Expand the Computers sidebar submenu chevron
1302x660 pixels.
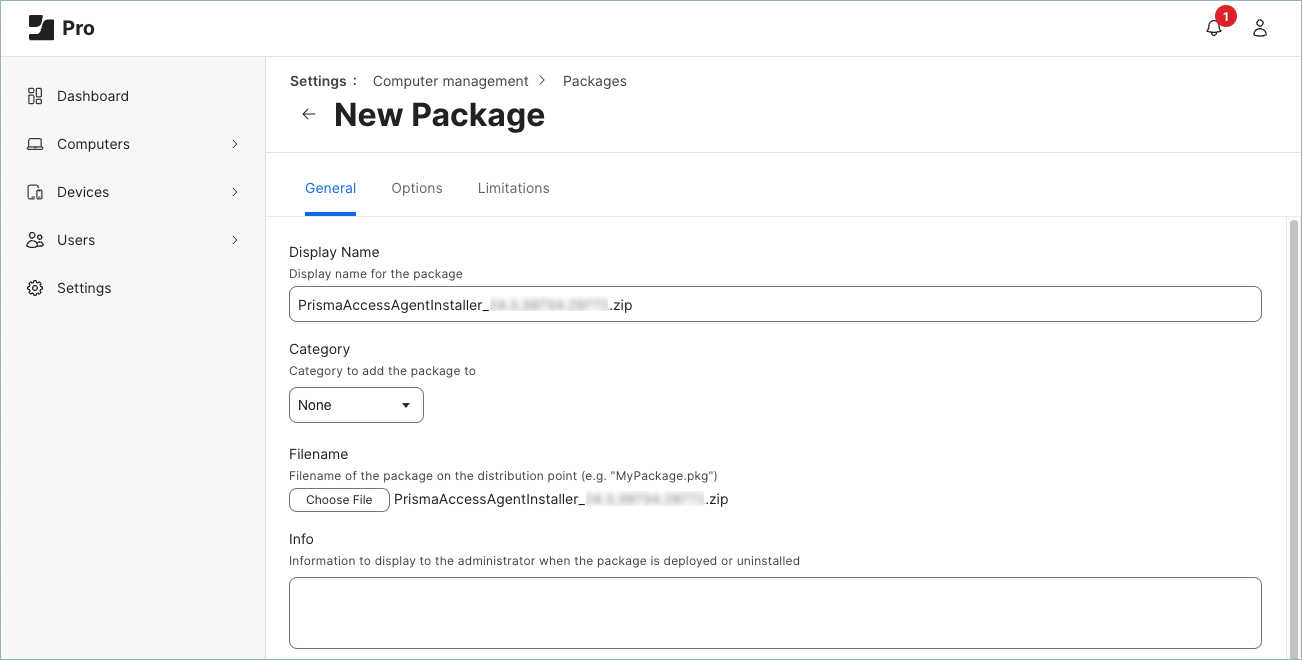click(x=235, y=144)
